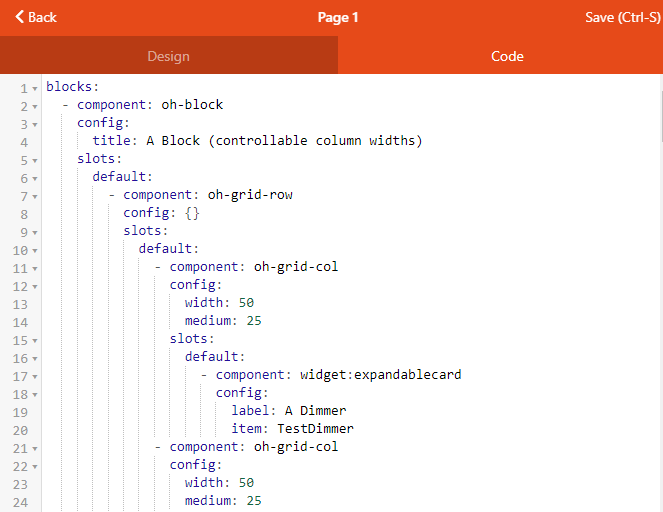This screenshot has width=663, height=512.
Task: Fold the widget:expandablecard component on line 17
Action: click(x=36, y=376)
